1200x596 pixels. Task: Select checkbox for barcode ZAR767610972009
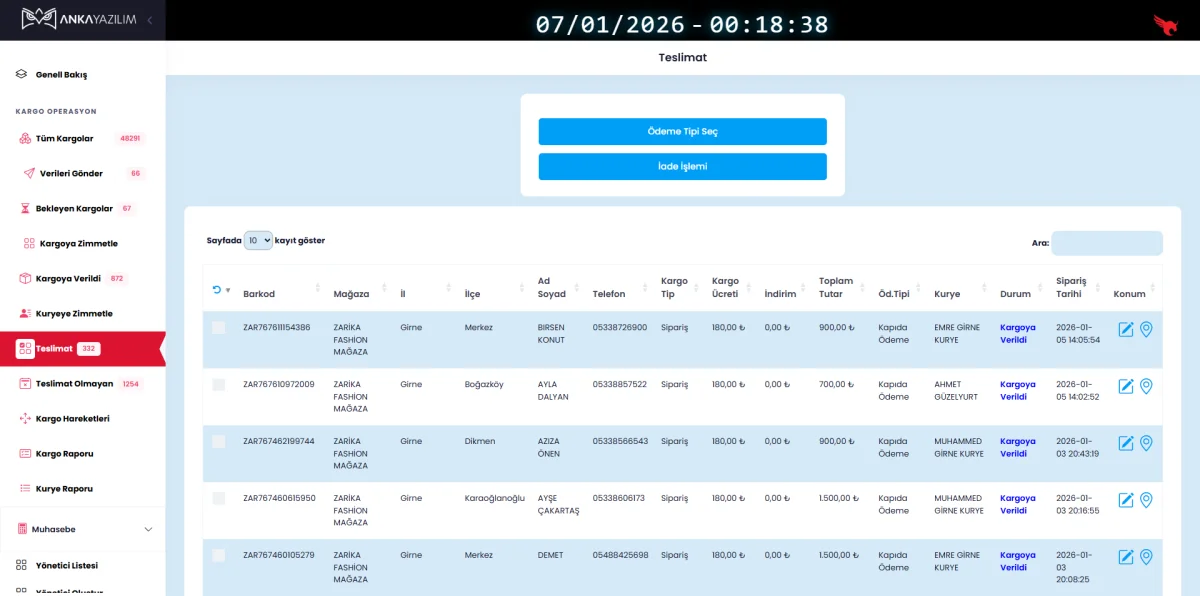(219, 385)
